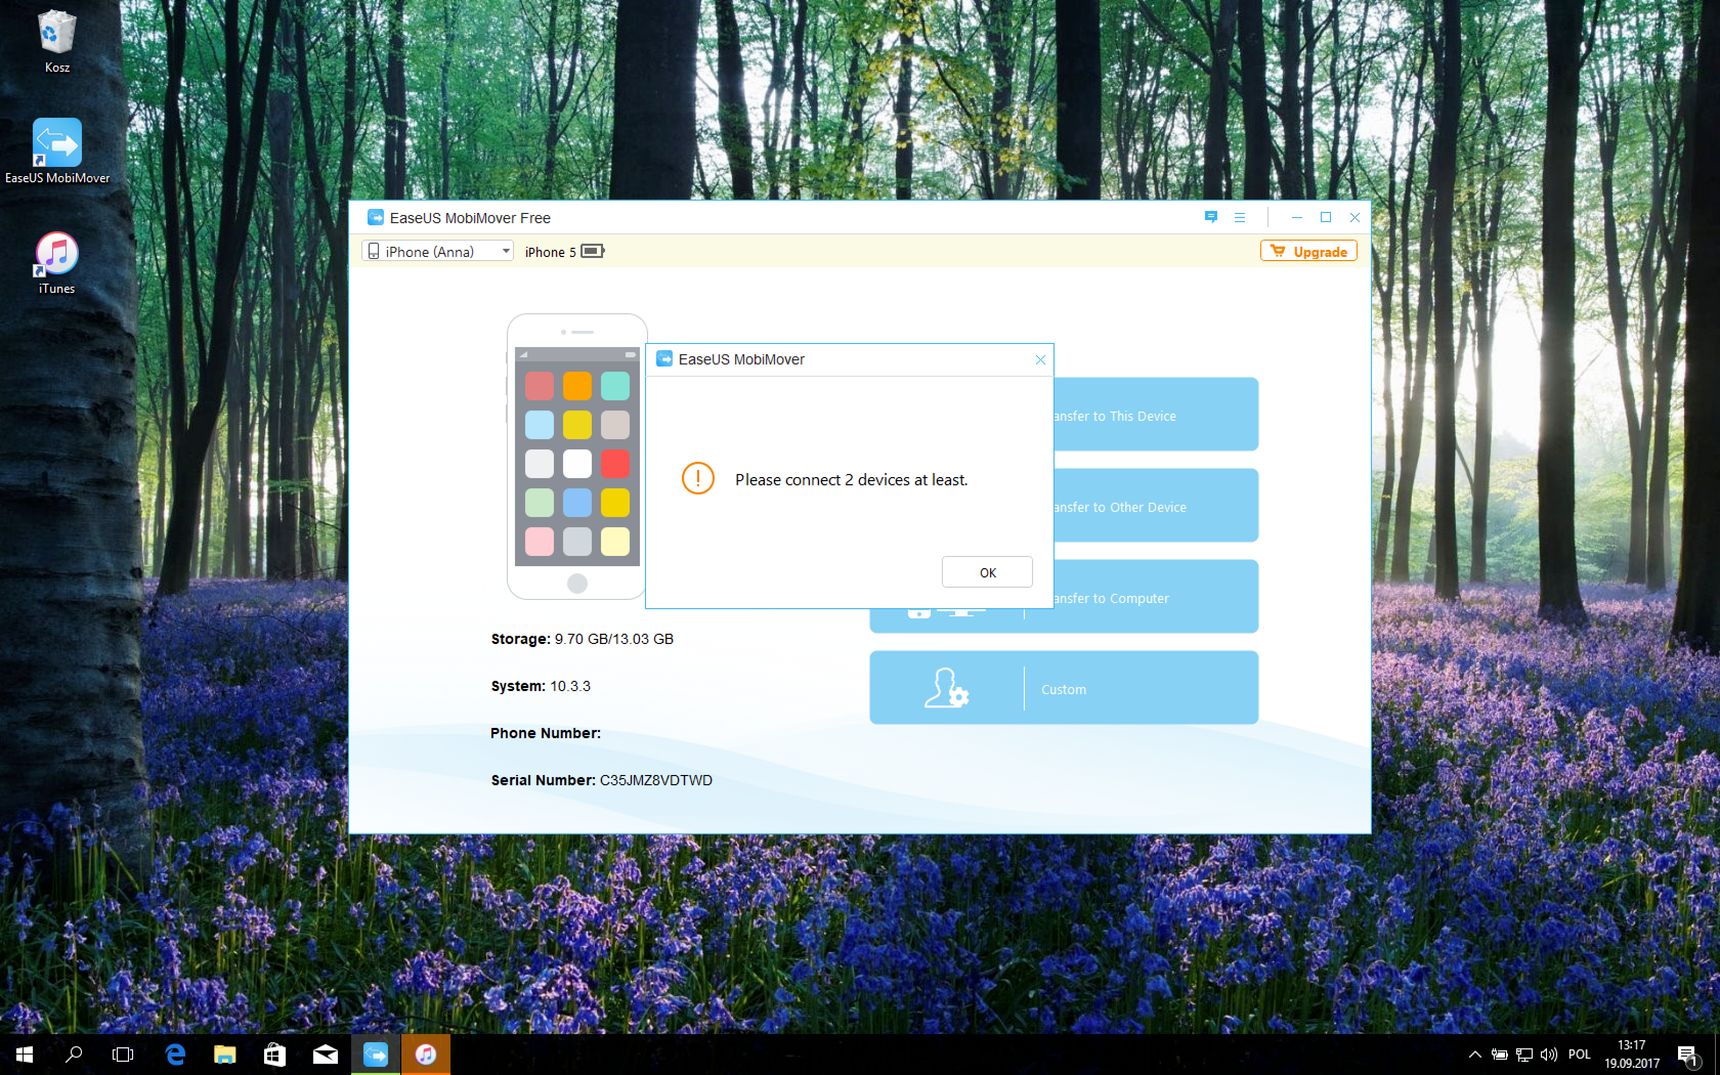
Task: Click the Upgrade button
Action: coord(1308,251)
